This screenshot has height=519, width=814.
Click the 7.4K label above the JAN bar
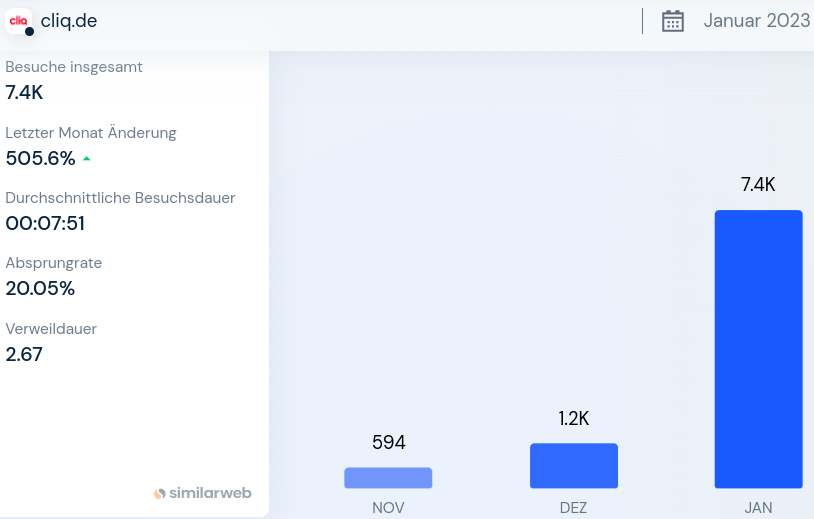[758, 185]
